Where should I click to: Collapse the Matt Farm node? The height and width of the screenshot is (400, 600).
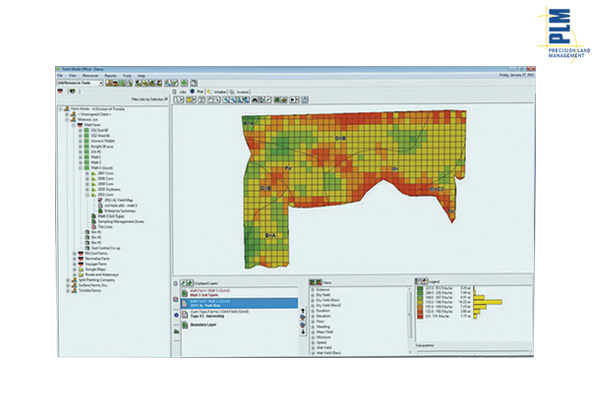pos(74,125)
